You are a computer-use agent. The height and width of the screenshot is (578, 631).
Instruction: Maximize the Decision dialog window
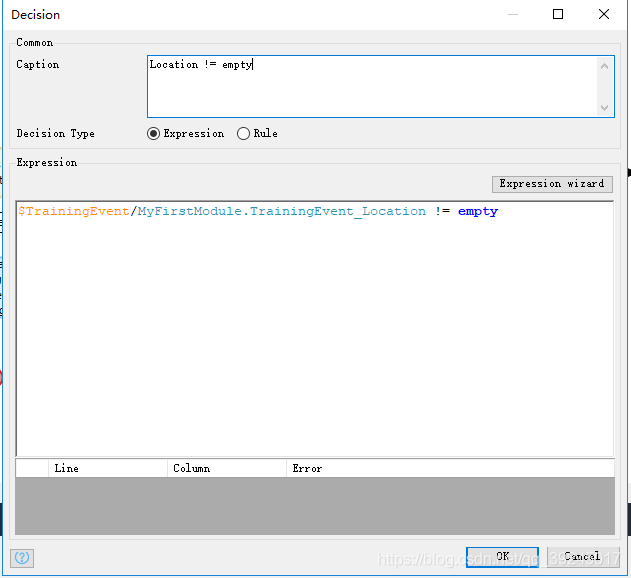[x=558, y=15]
